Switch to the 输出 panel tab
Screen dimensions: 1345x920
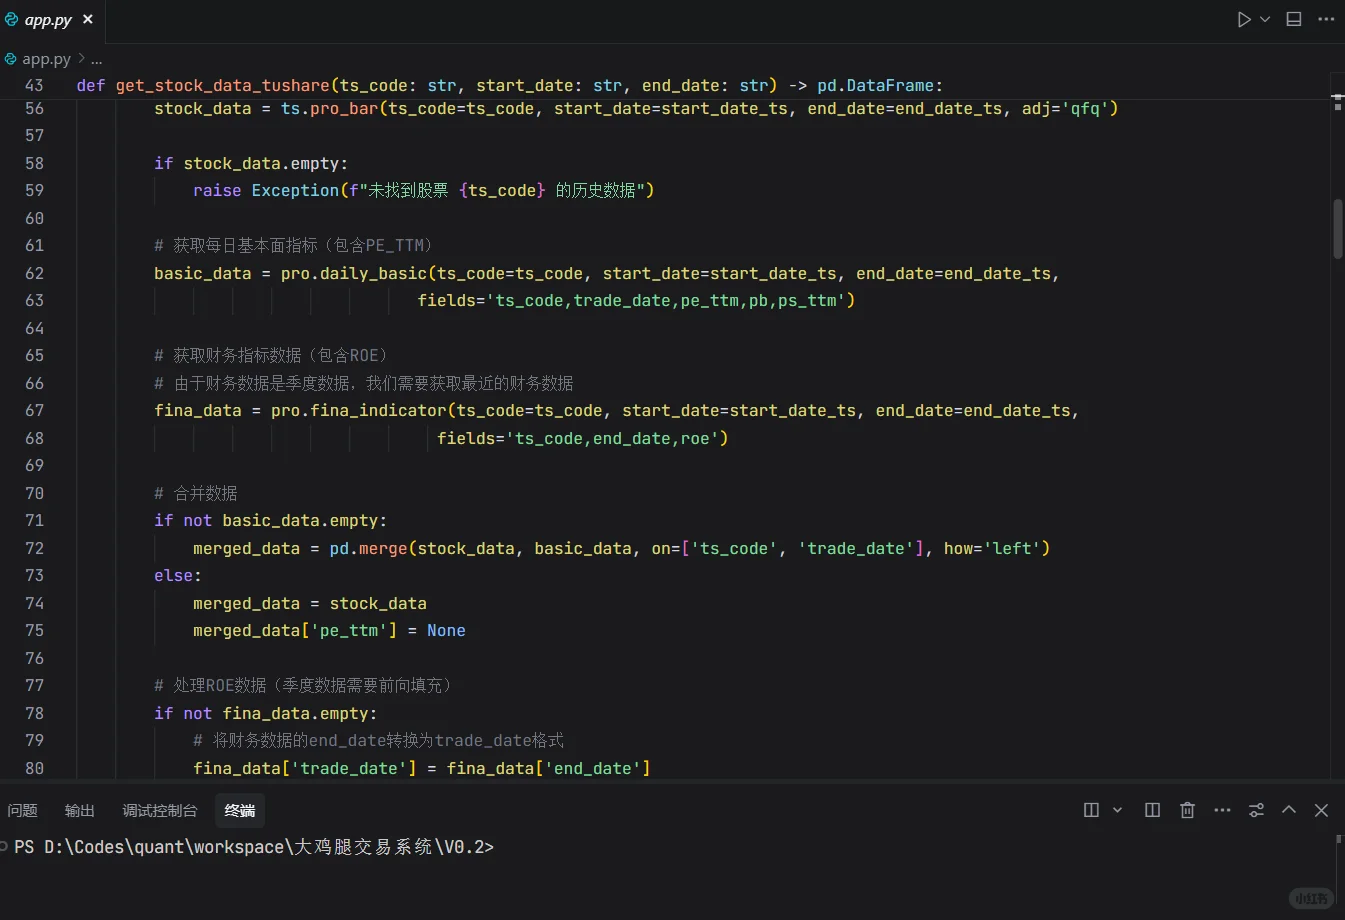80,810
